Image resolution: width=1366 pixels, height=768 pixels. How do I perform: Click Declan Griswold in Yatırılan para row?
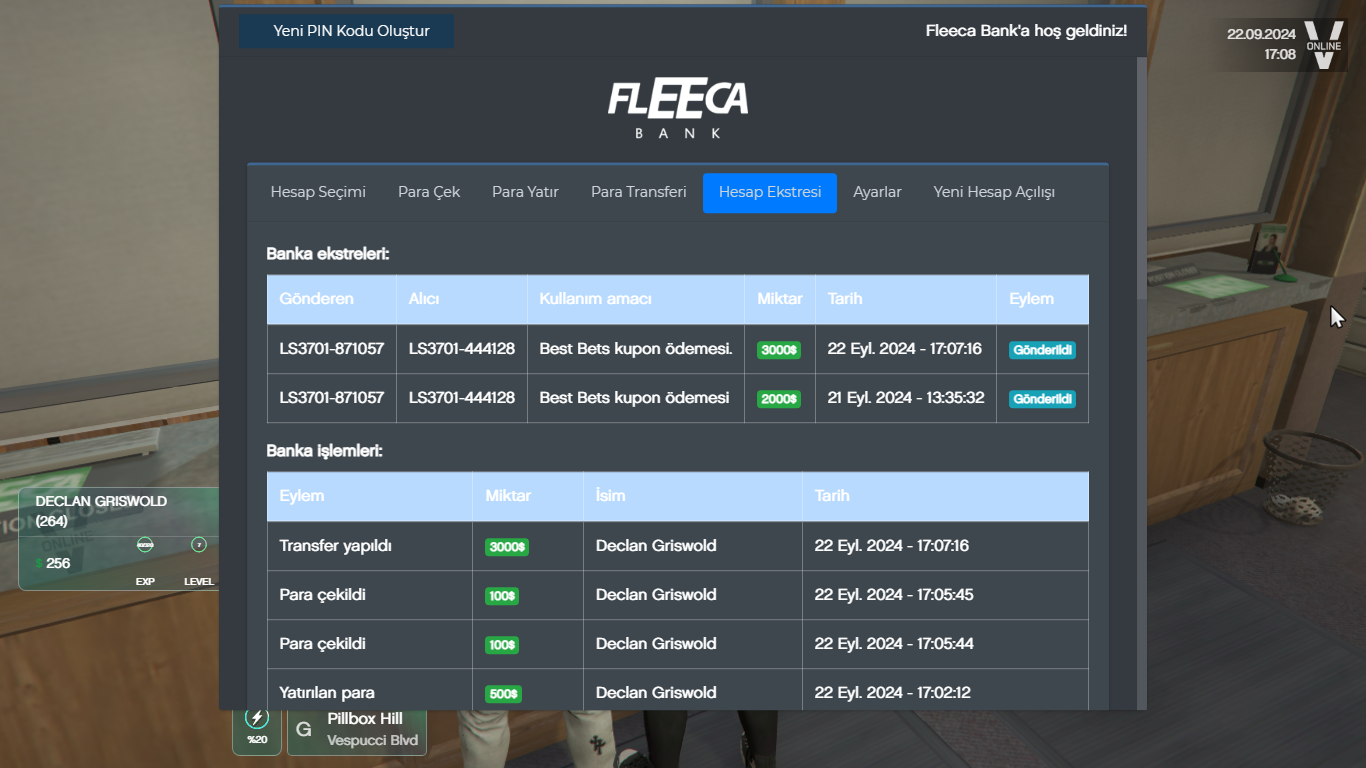tap(656, 693)
